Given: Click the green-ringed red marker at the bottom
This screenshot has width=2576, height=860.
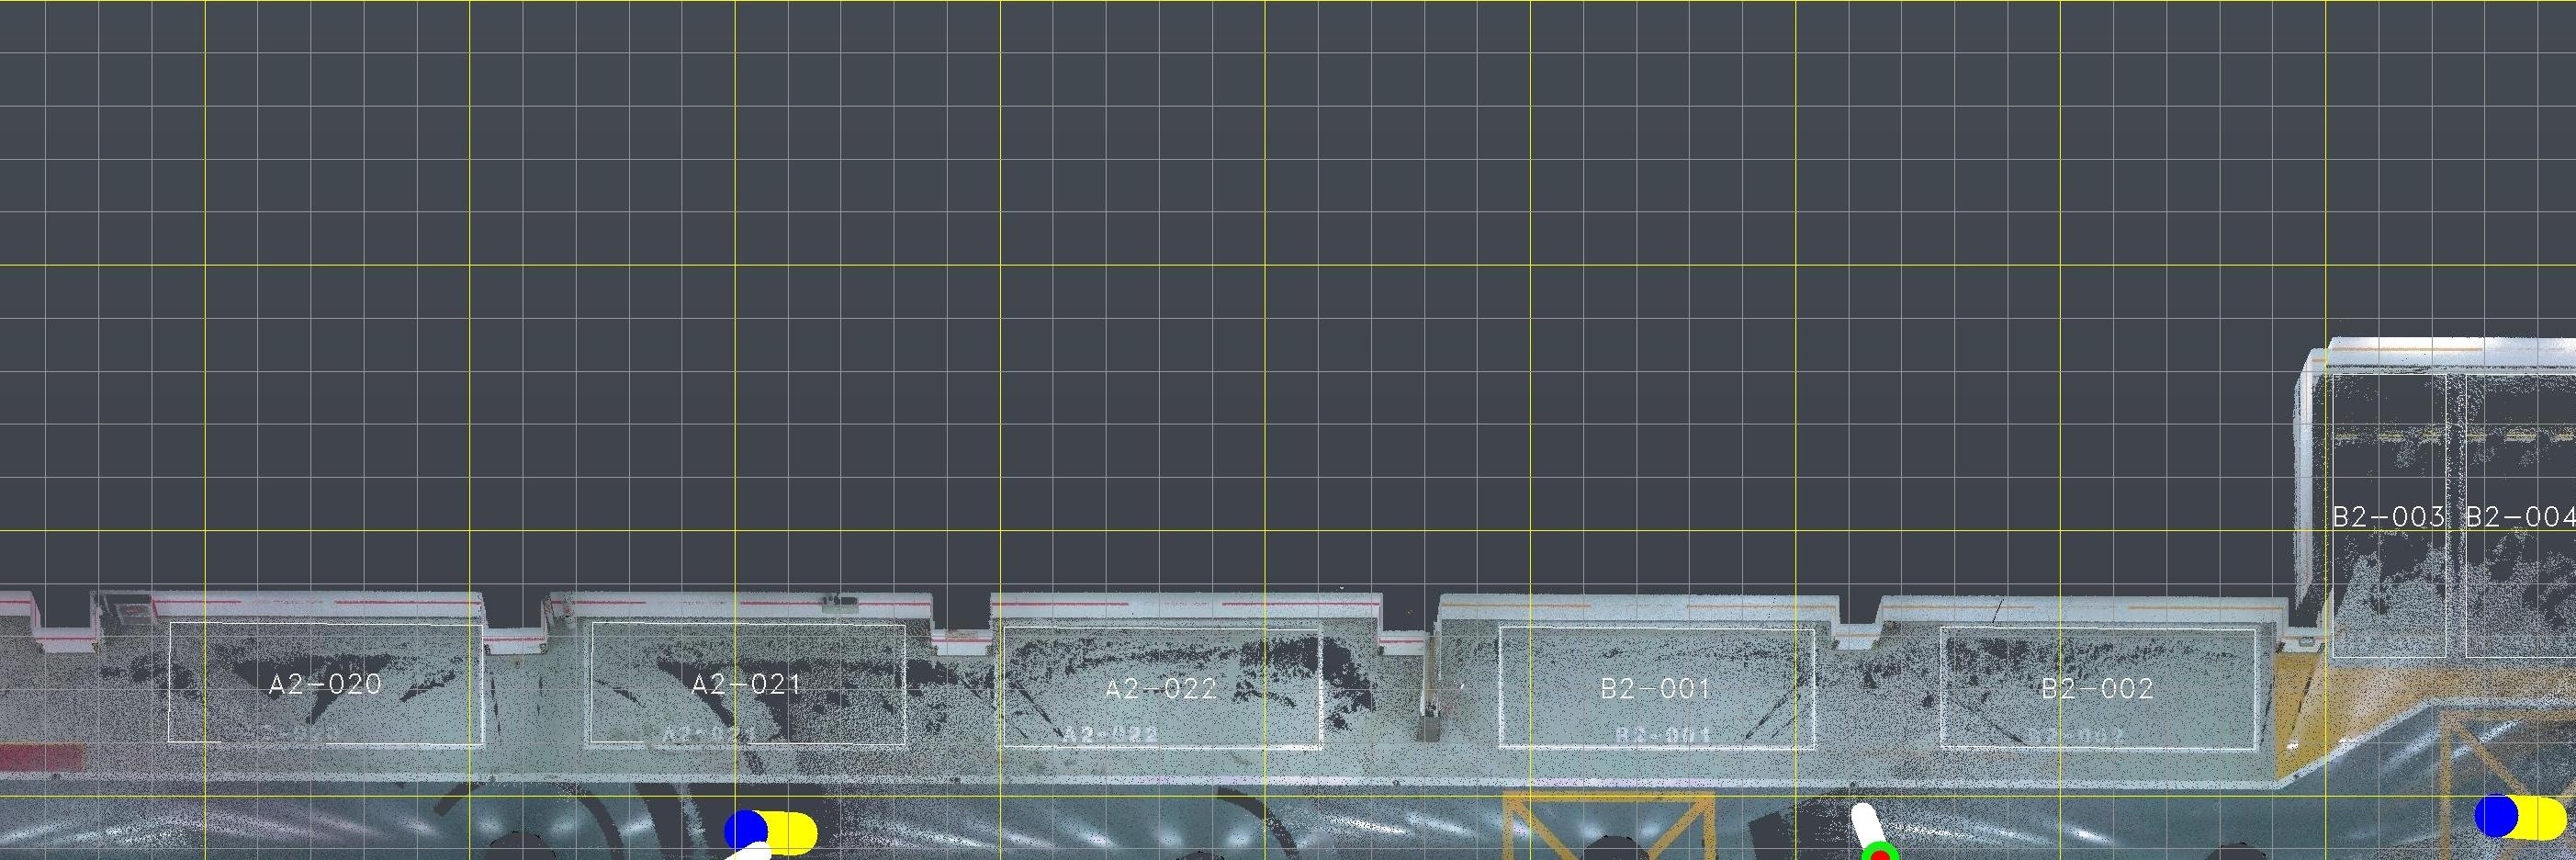Looking at the screenshot, I should pos(1880,854).
